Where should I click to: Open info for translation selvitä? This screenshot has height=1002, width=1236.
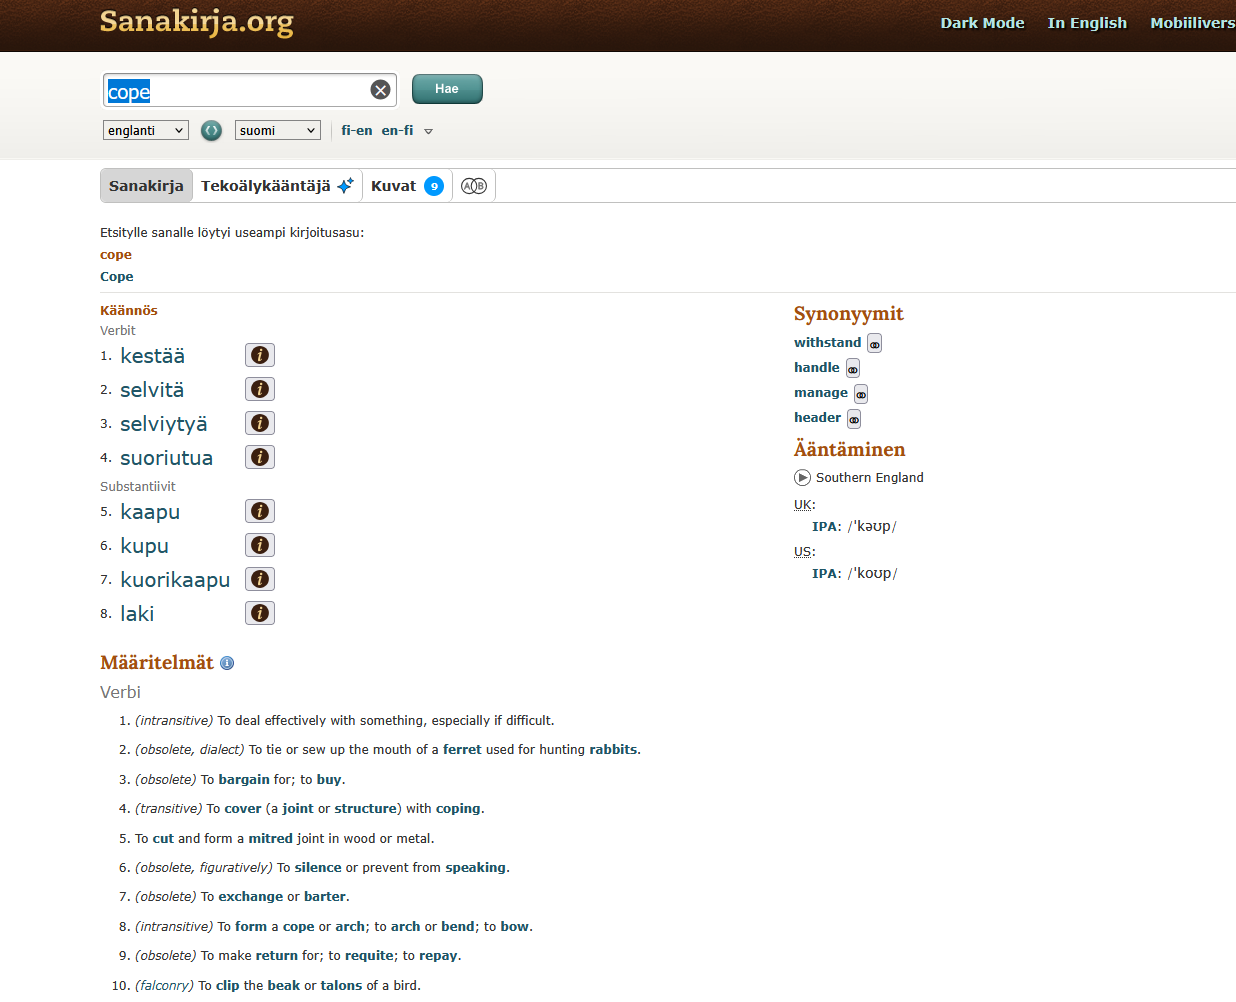[260, 389]
